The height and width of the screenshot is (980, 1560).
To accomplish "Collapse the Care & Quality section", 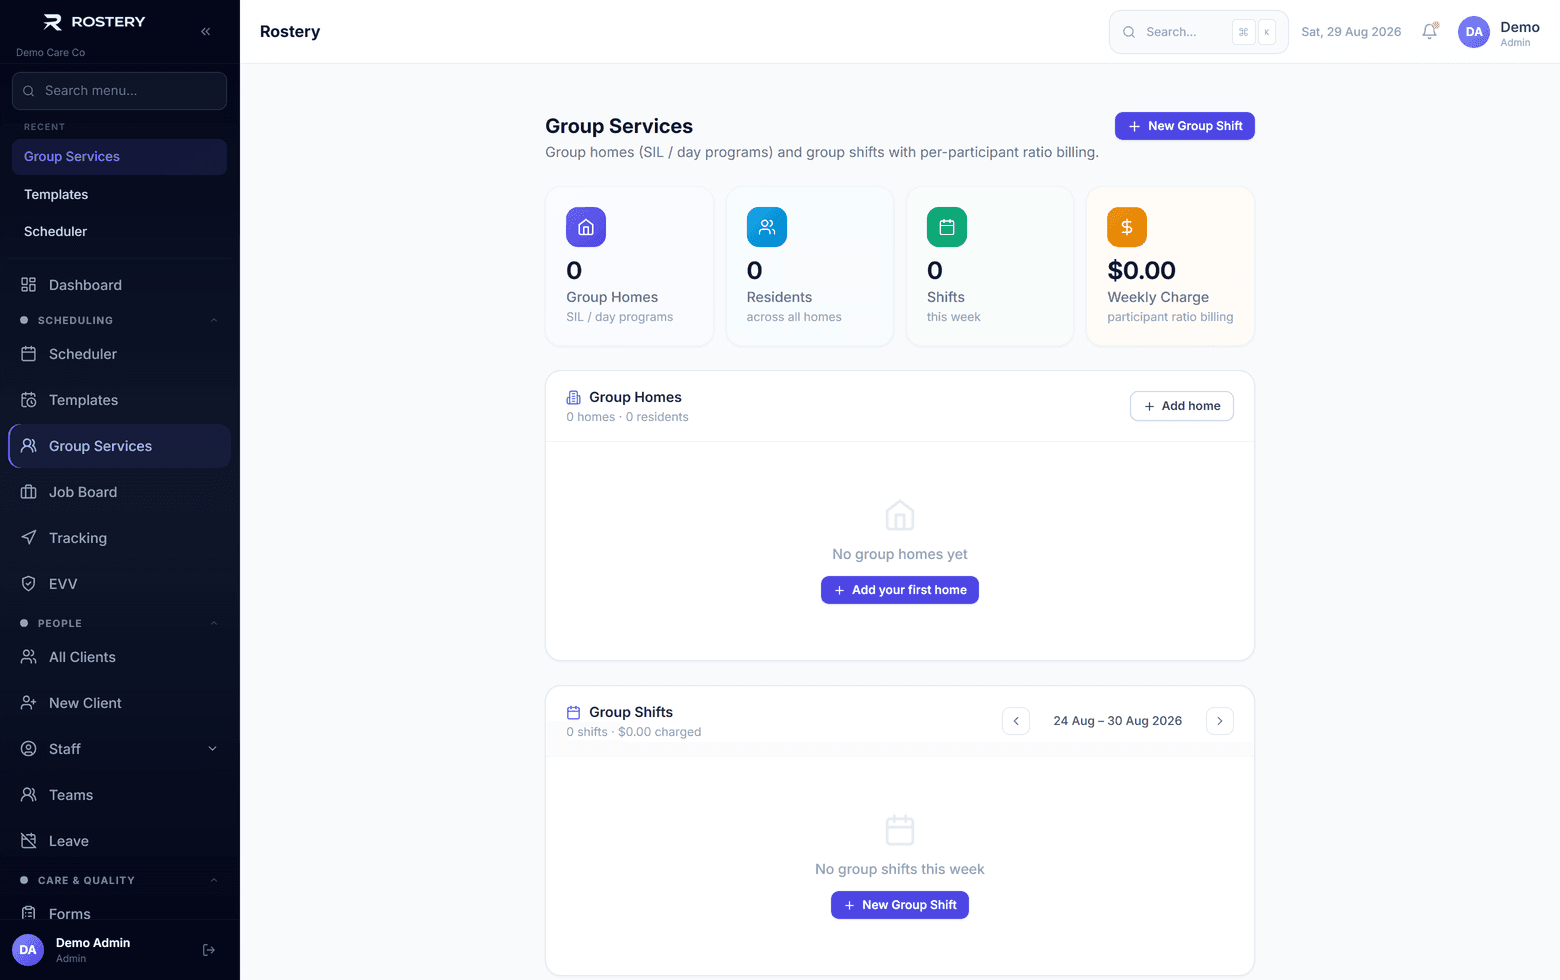I will tap(214, 880).
